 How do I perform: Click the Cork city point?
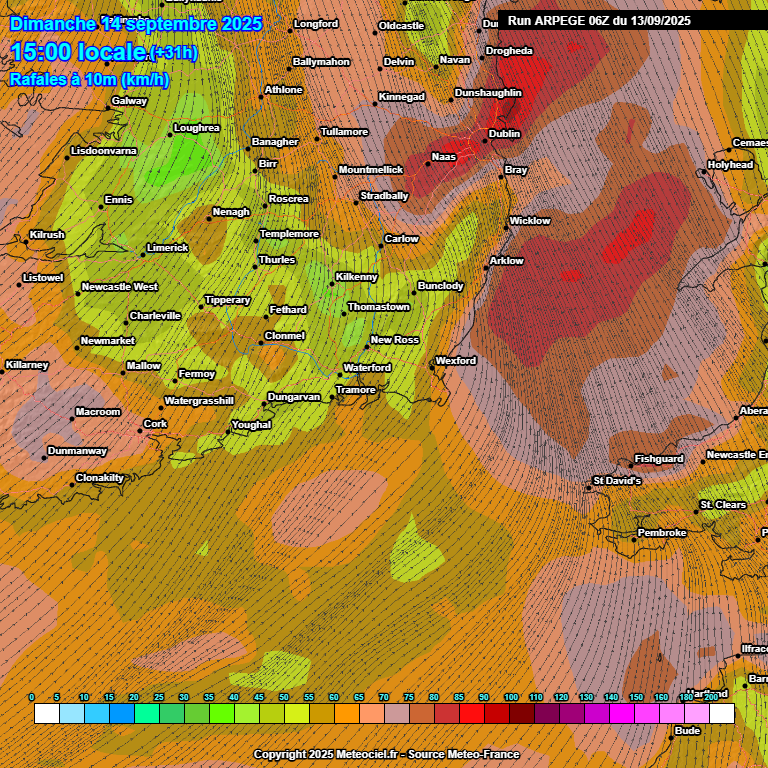[x=140, y=431]
